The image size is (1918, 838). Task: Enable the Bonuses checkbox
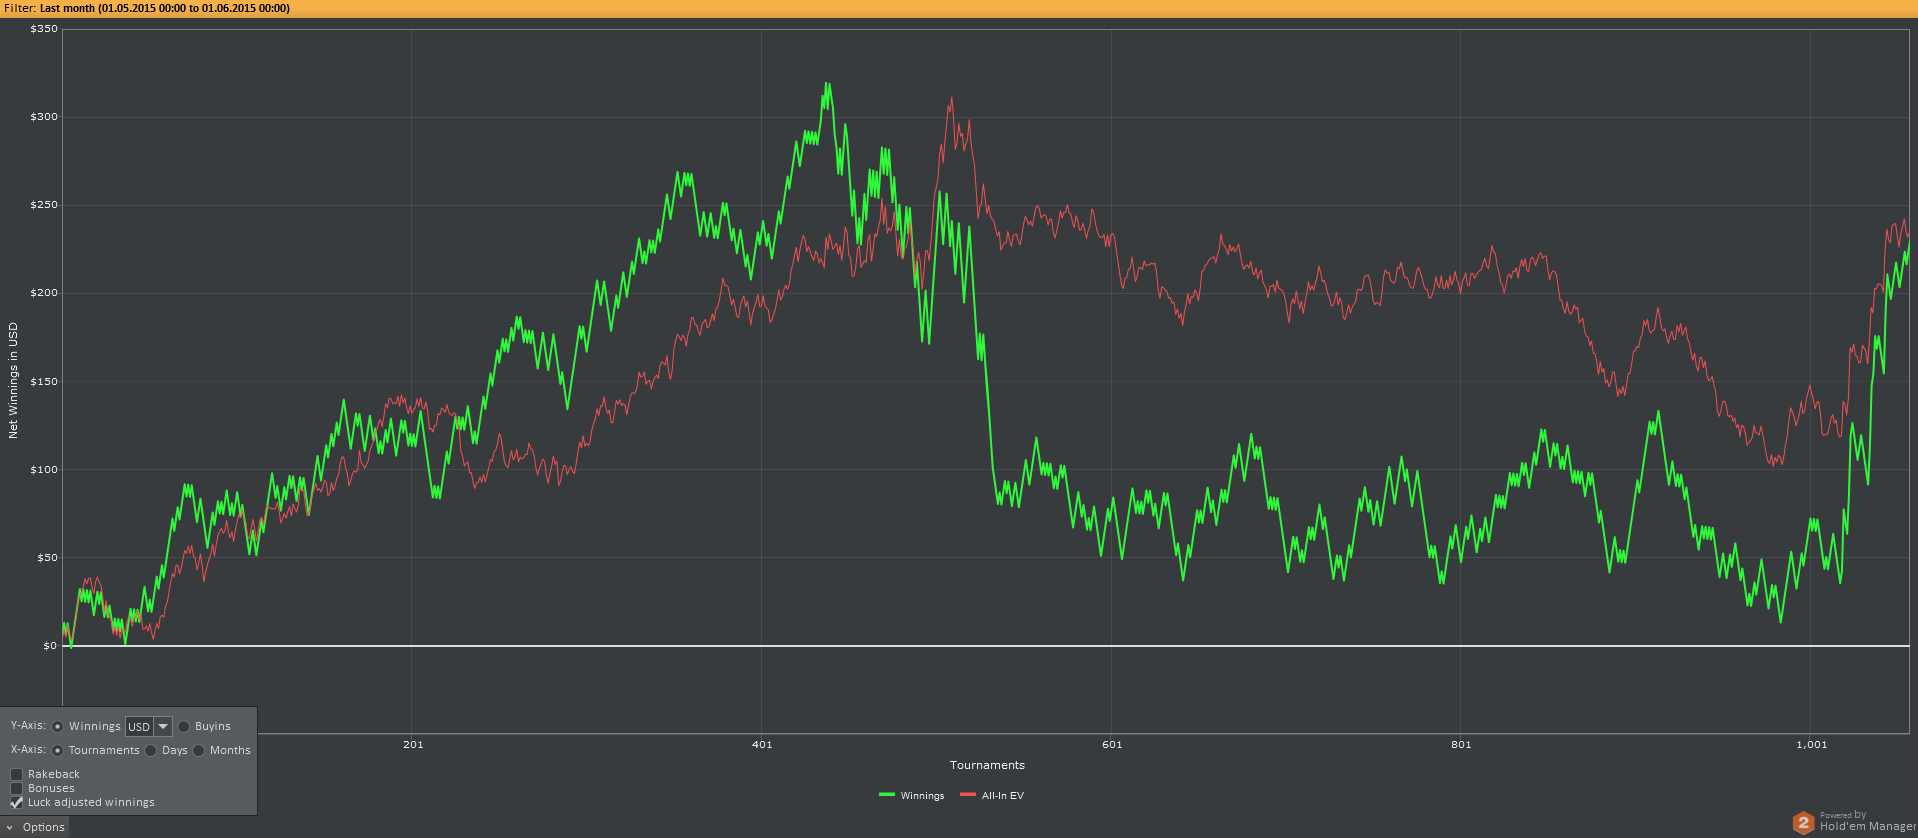coord(17,788)
